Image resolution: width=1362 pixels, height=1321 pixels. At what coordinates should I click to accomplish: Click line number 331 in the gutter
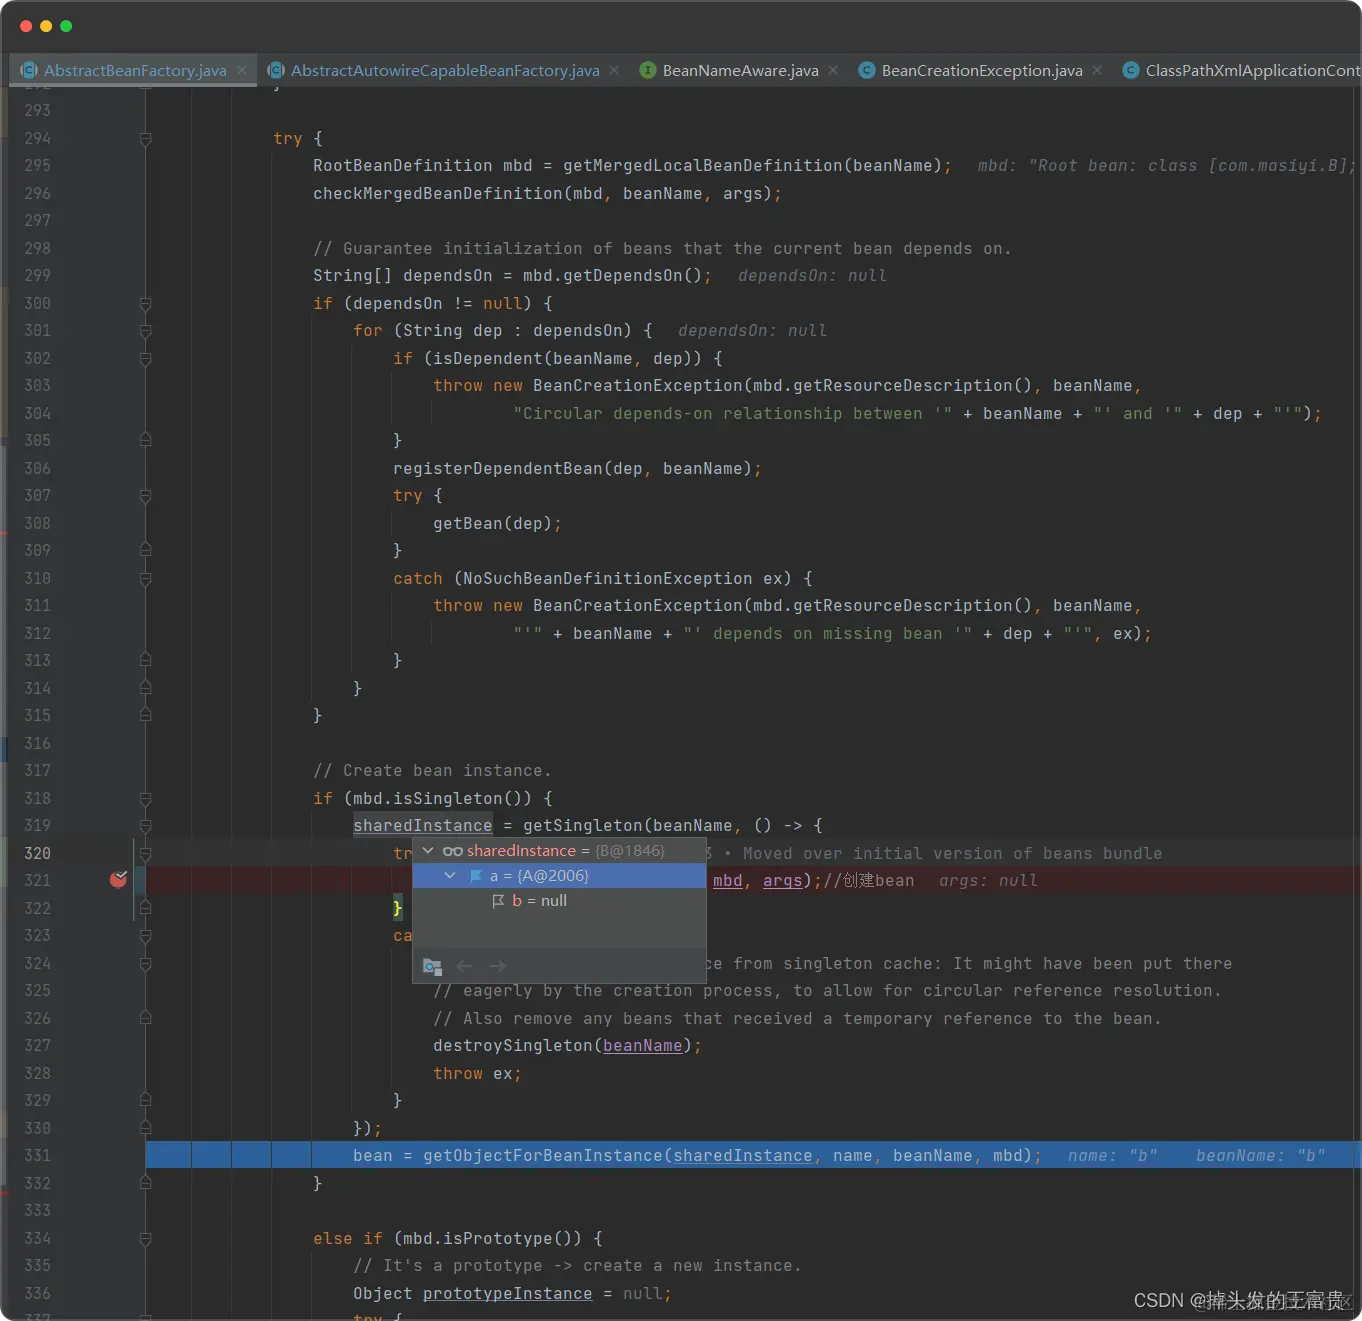(38, 1155)
